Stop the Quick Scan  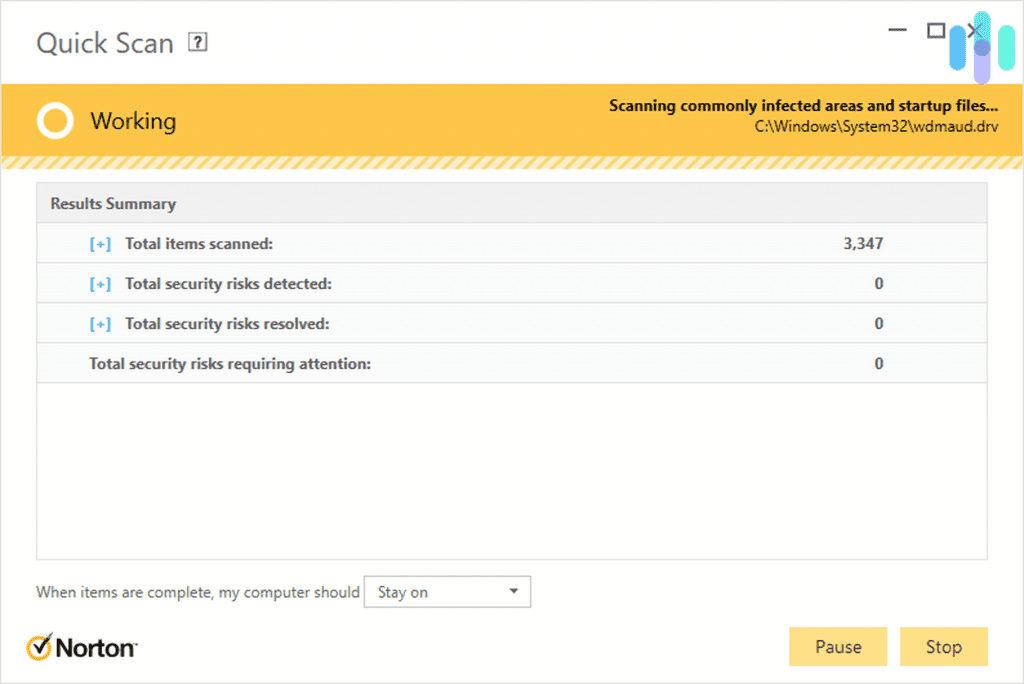[943, 647]
